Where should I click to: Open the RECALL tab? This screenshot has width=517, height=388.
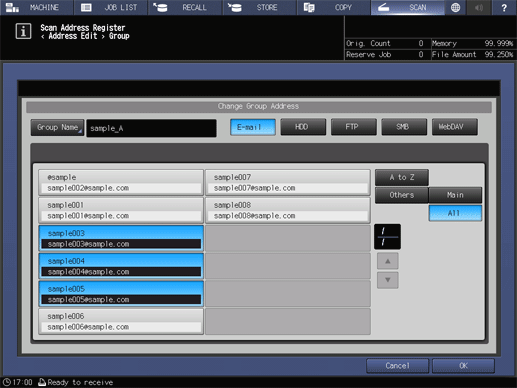(x=185, y=7)
